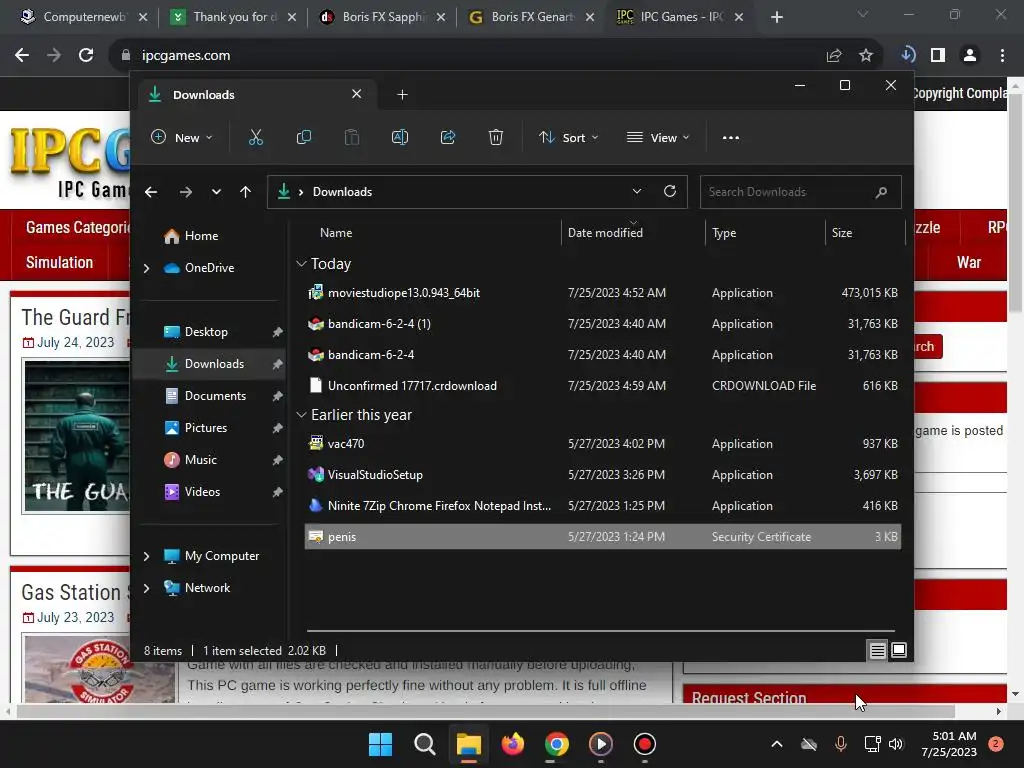This screenshot has height=768, width=1024.
Task: Collapse the Earlier this year group
Action: click(x=301, y=415)
